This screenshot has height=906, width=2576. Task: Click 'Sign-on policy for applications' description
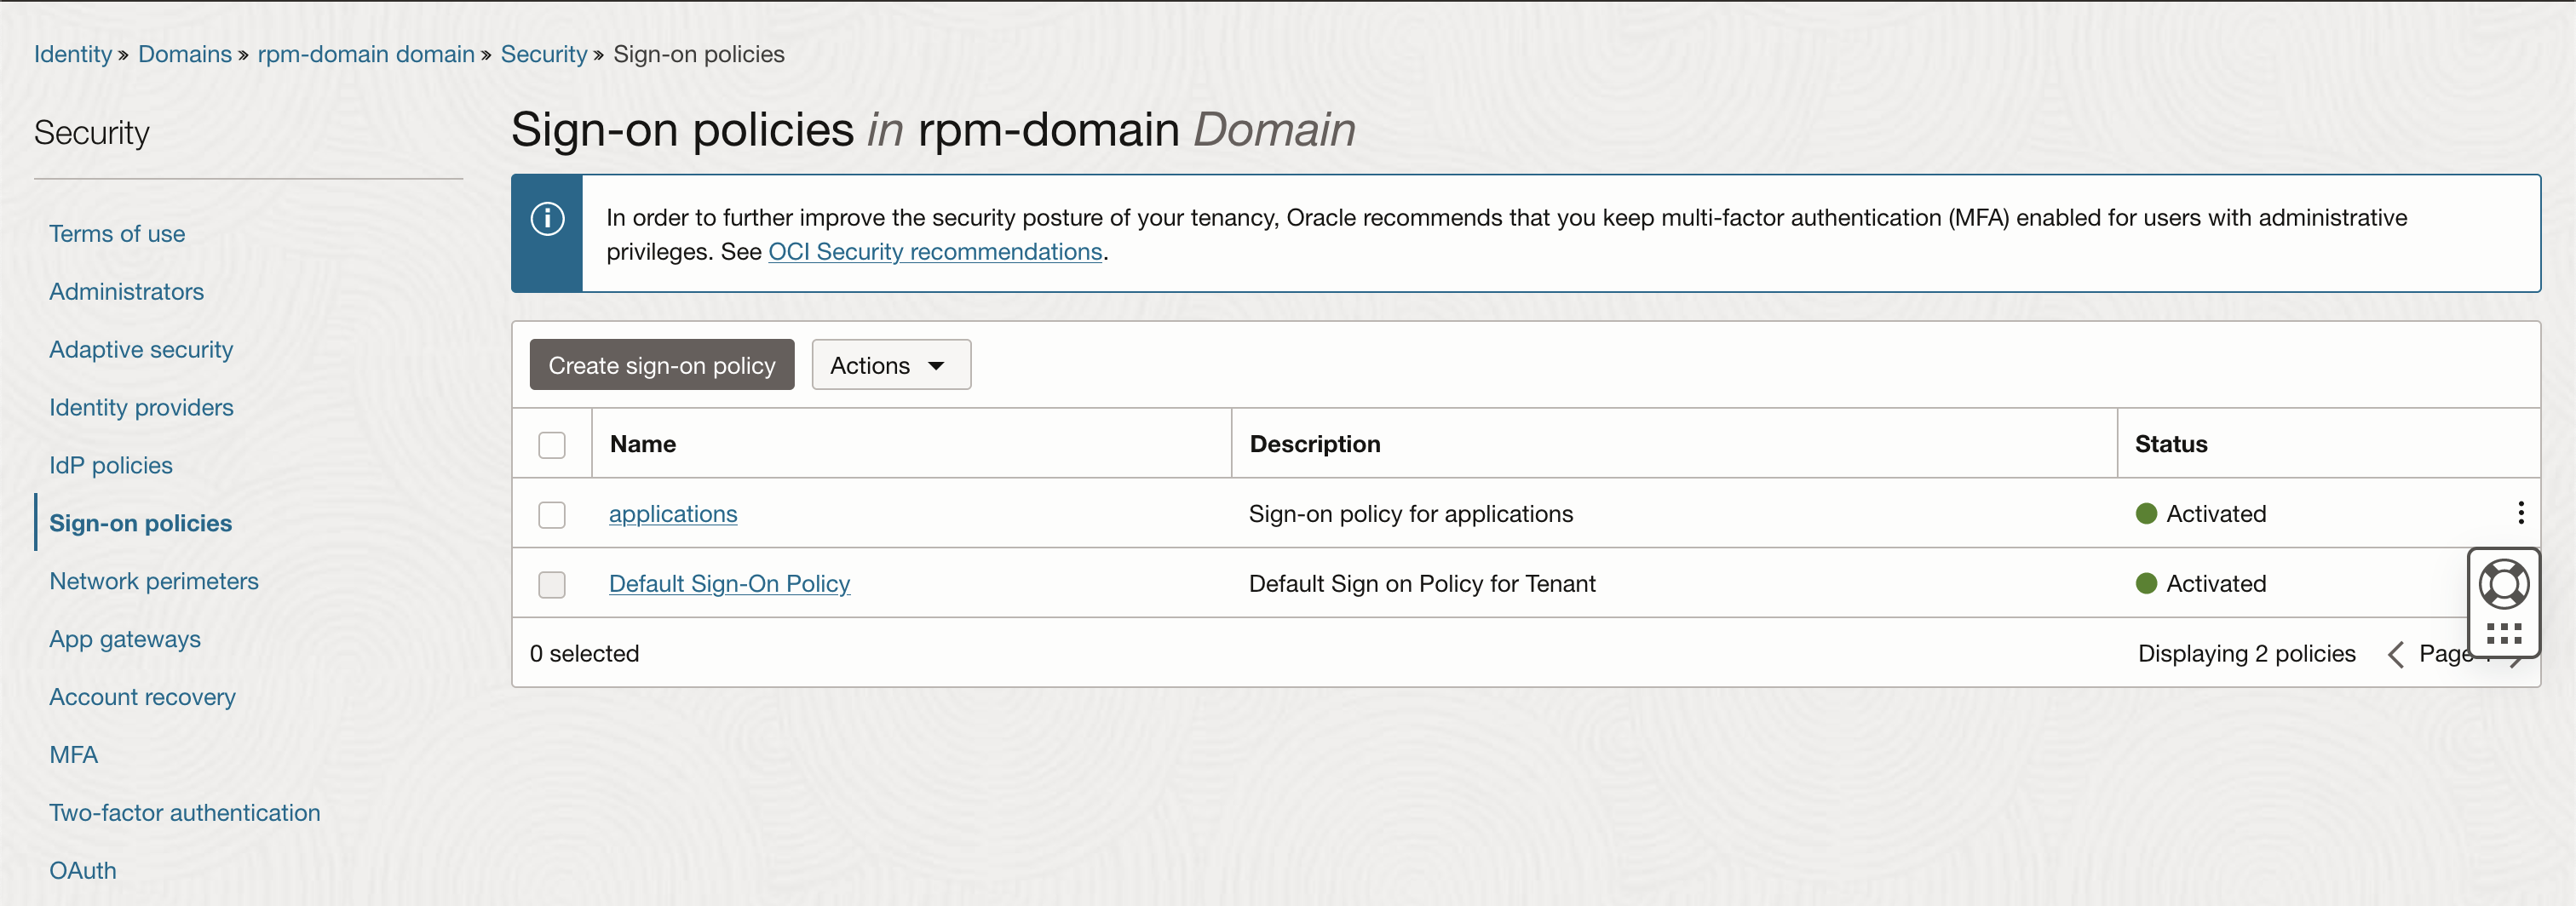click(1411, 514)
